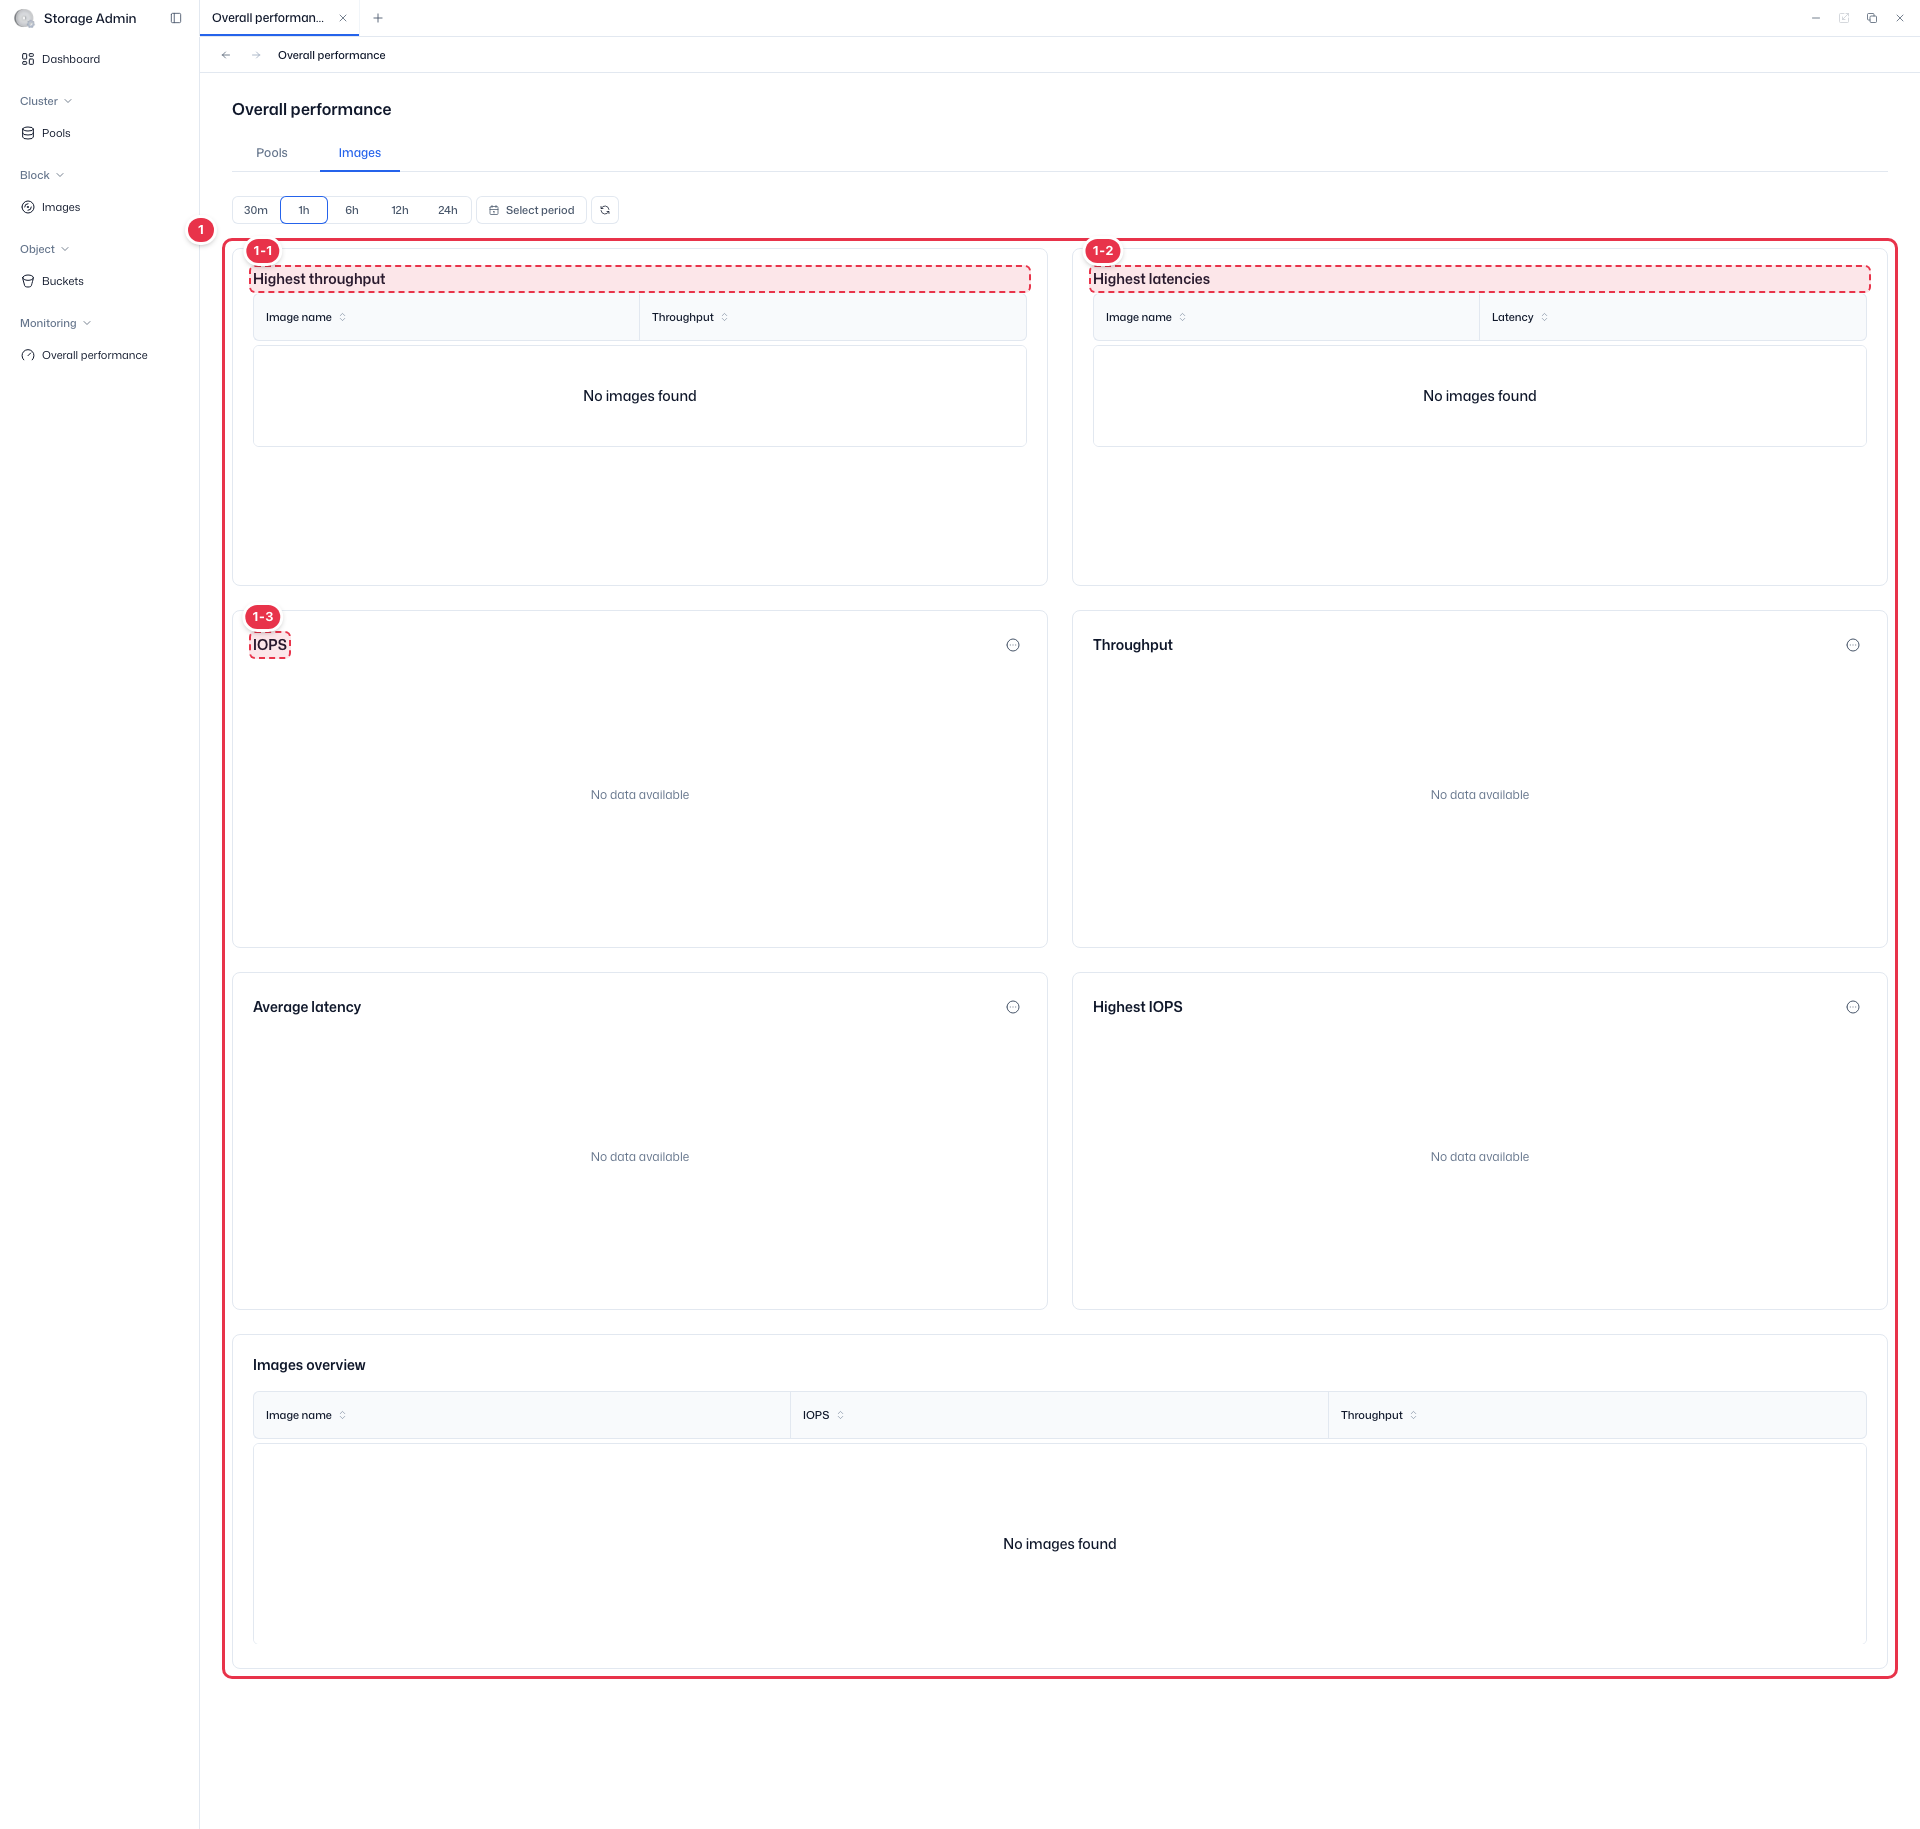Image resolution: width=1920 pixels, height=1829 pixels.
Task: Open the Highest IOPS chart options icon
Action: [x=1853, y=1007]
